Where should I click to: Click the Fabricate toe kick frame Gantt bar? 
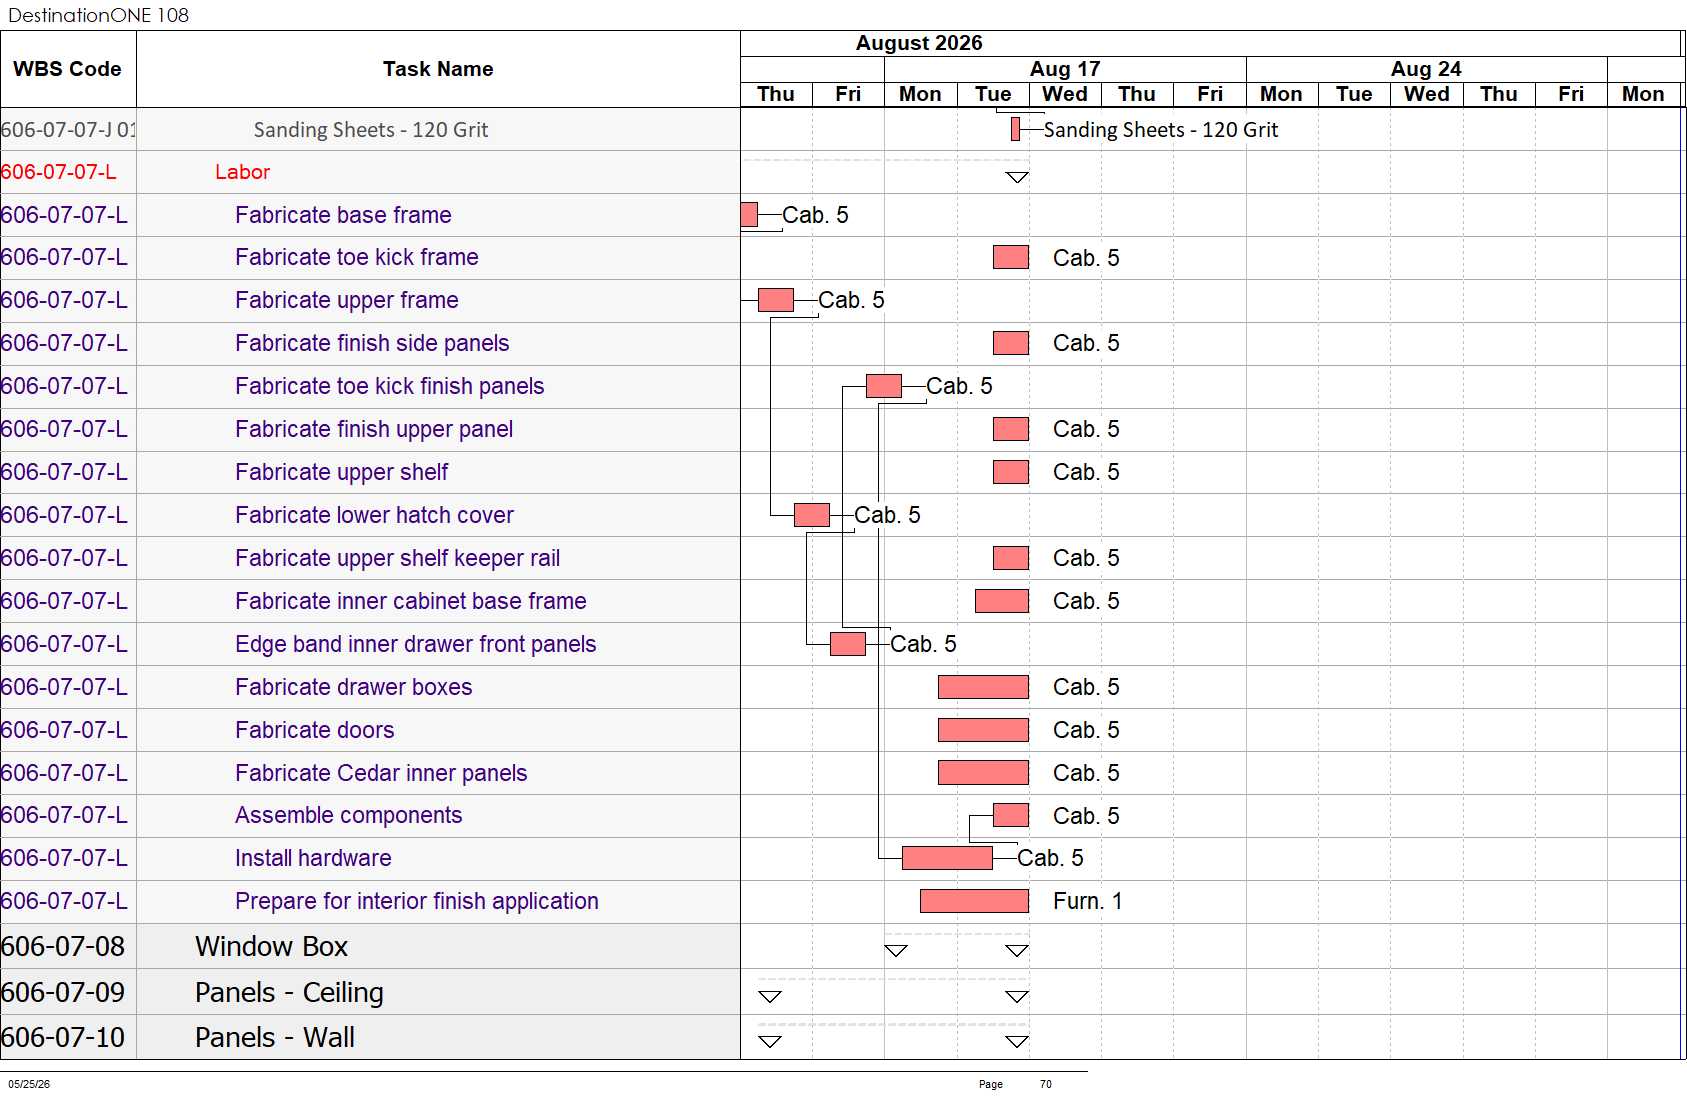[x=1011, y=257]
